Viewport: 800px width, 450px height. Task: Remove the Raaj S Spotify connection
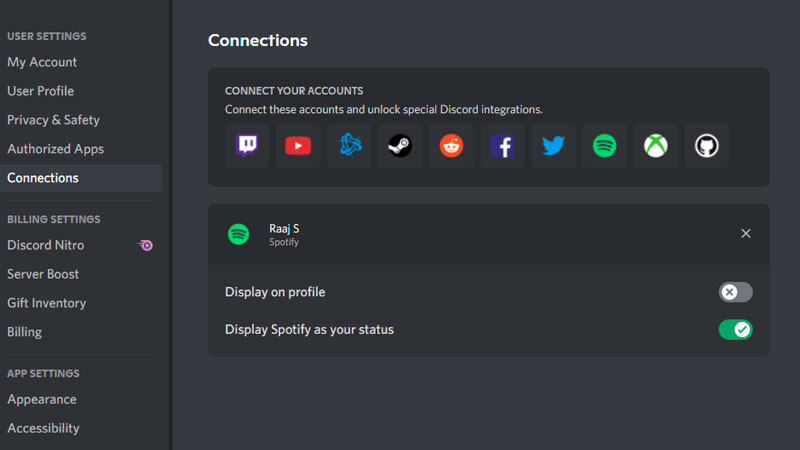click(x=745, y=234)
